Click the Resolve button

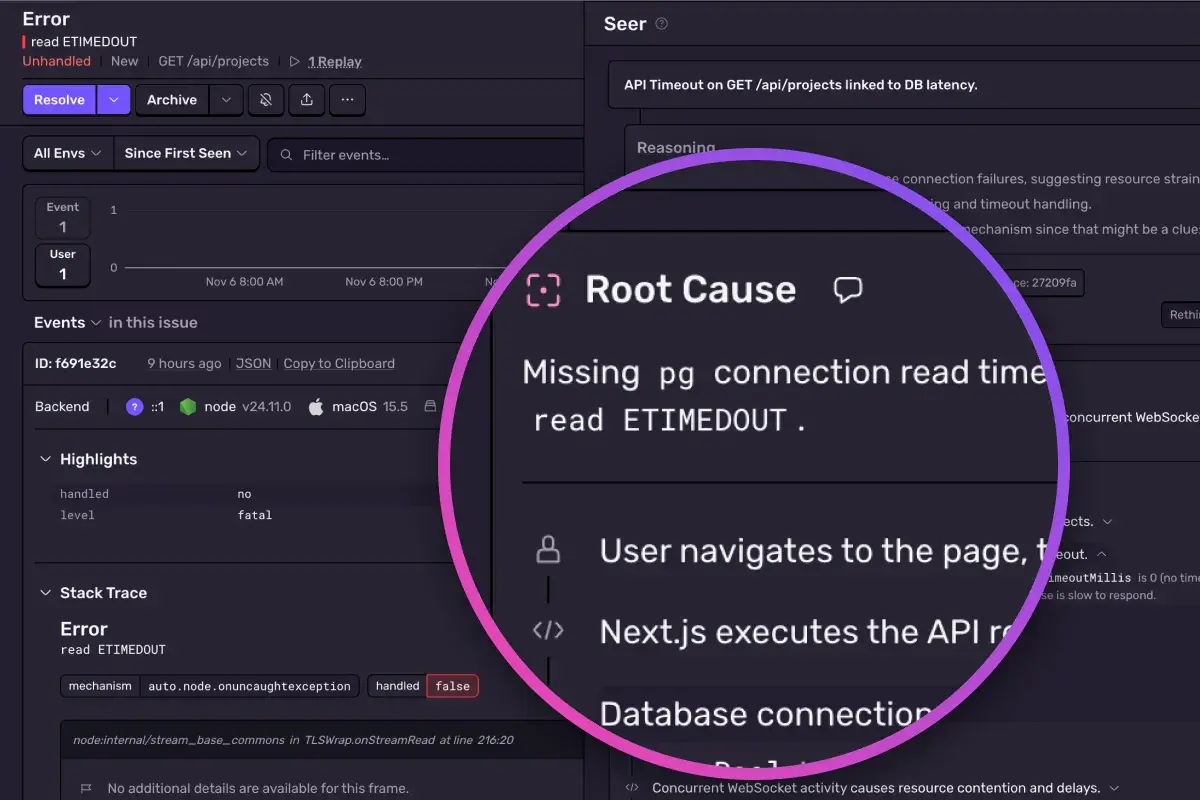[x=58, y=100]
